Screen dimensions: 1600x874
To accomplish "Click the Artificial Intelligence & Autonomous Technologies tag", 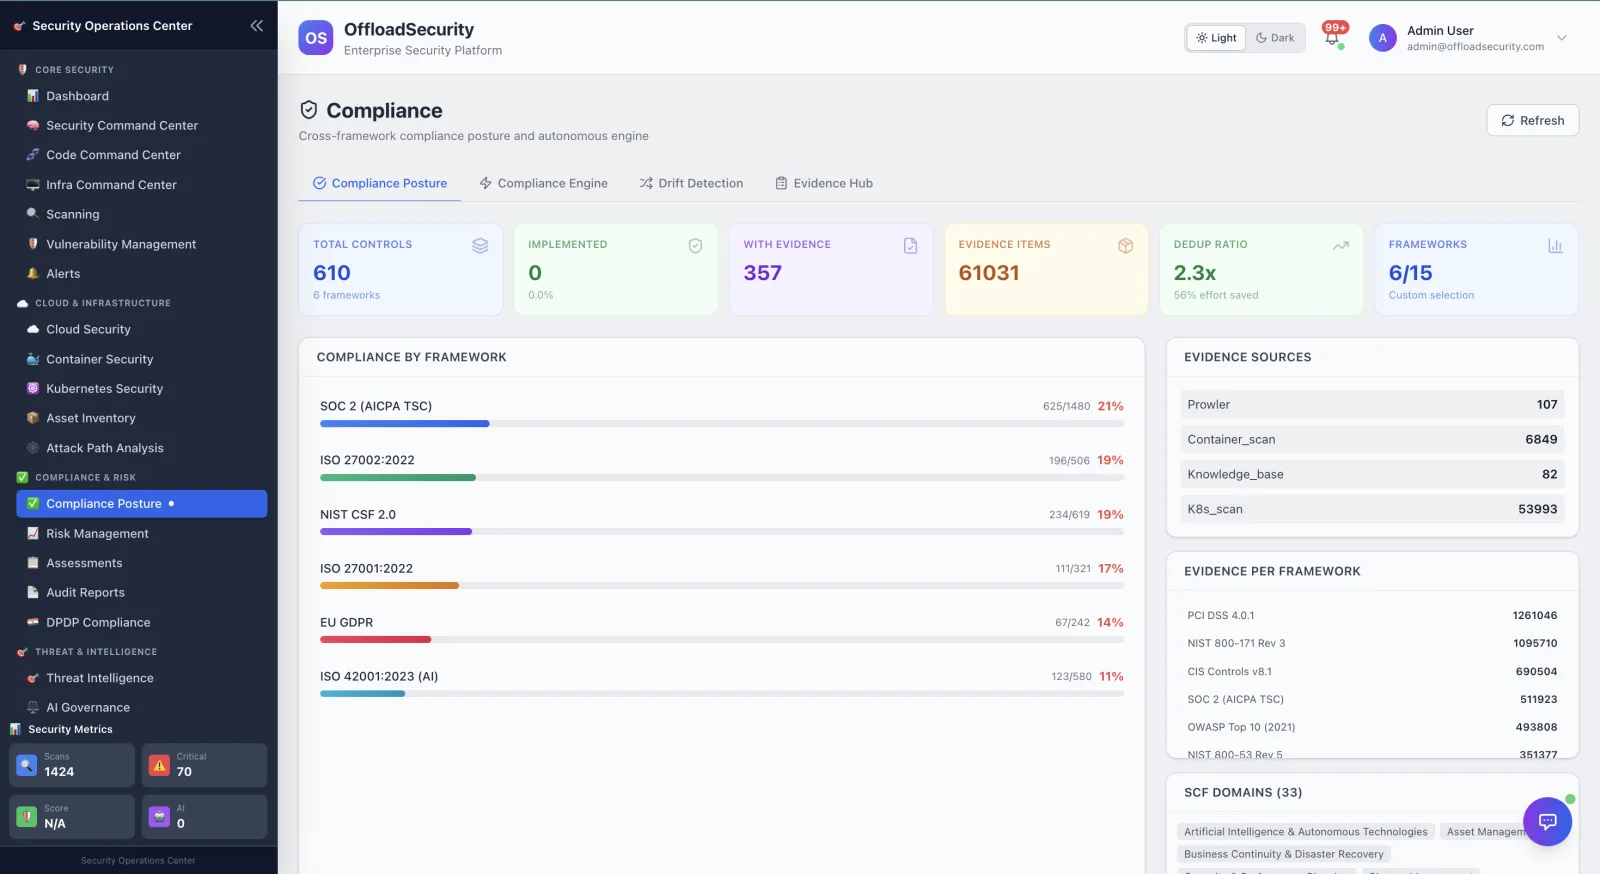I will click(x=1306, y=832).
